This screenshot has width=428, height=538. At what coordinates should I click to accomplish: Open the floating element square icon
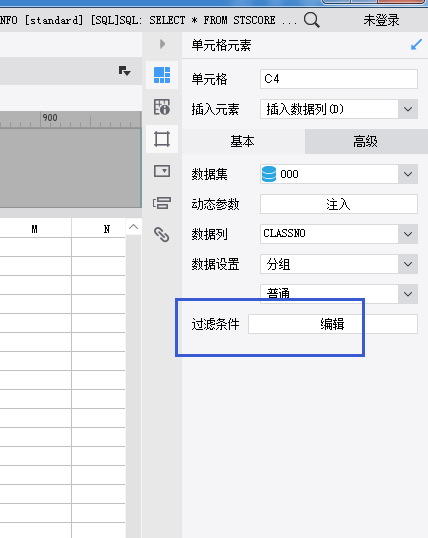click(x=162, y=139)
